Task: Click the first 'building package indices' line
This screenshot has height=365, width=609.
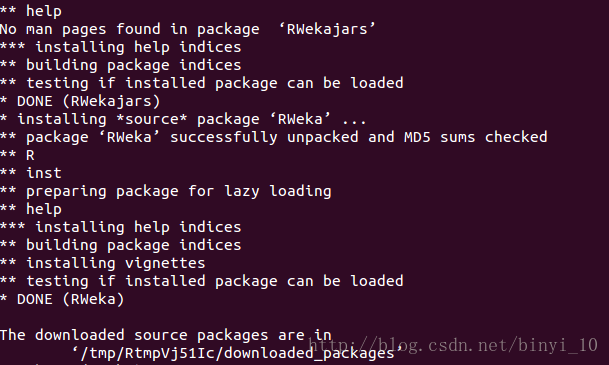Action: [120, 65]
